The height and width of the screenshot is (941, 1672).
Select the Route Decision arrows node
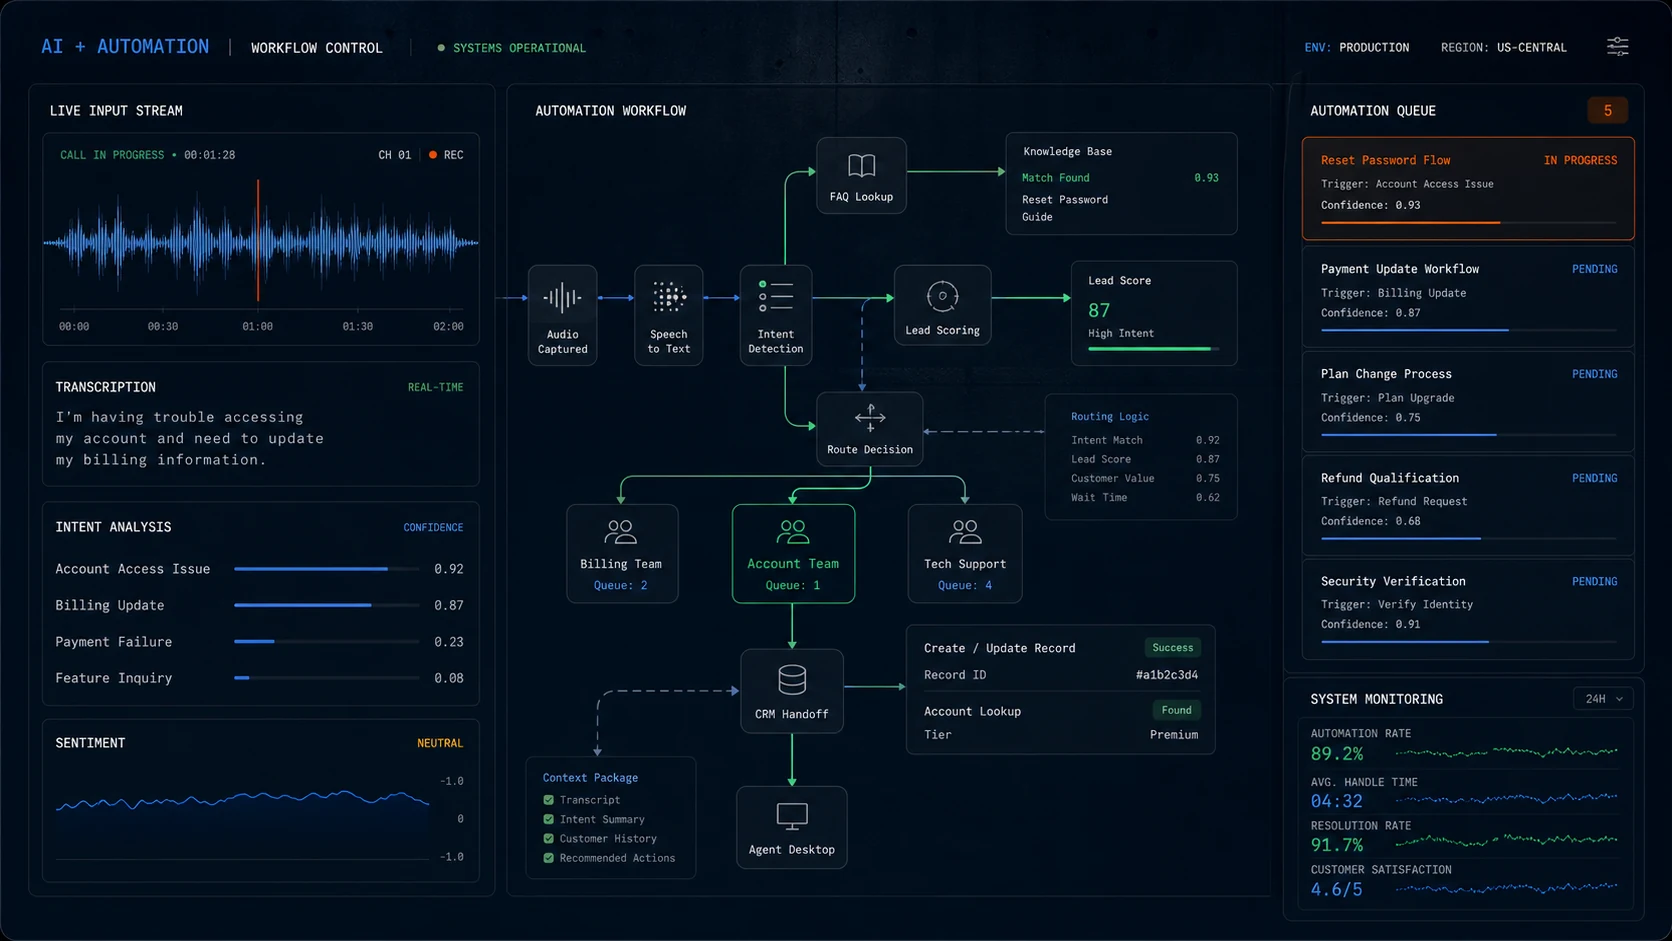pos(869,429)
